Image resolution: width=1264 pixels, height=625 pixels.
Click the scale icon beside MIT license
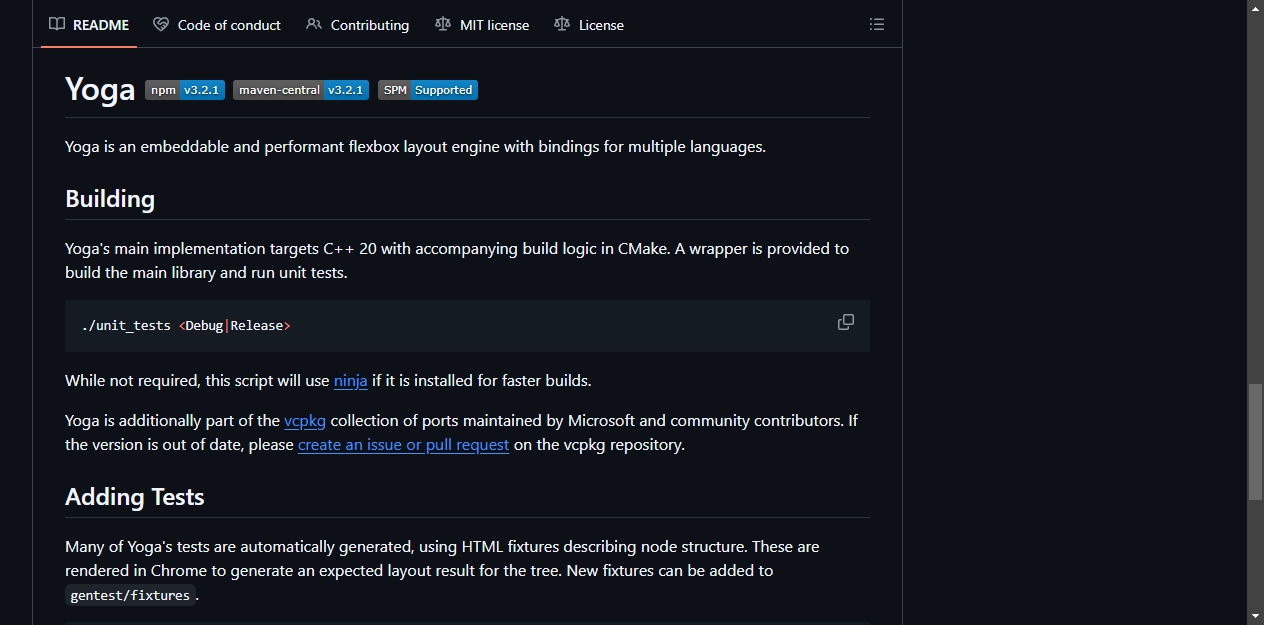[443, 25]
